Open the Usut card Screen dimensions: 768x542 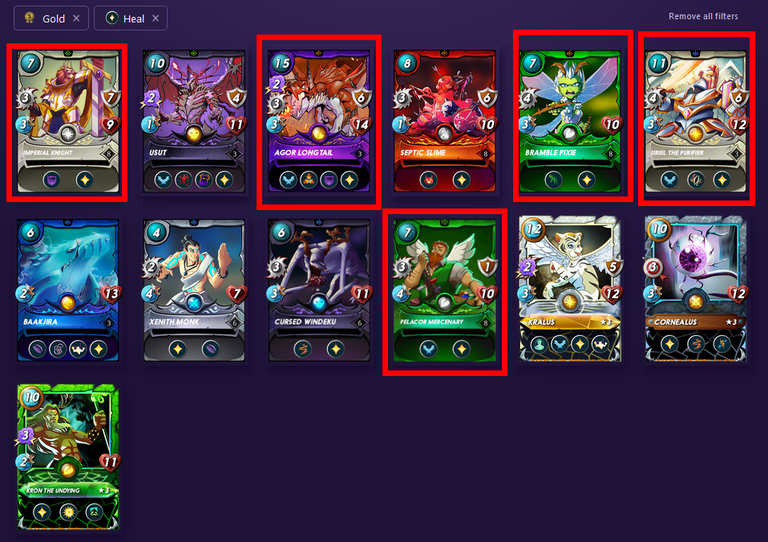pos(193,121)
